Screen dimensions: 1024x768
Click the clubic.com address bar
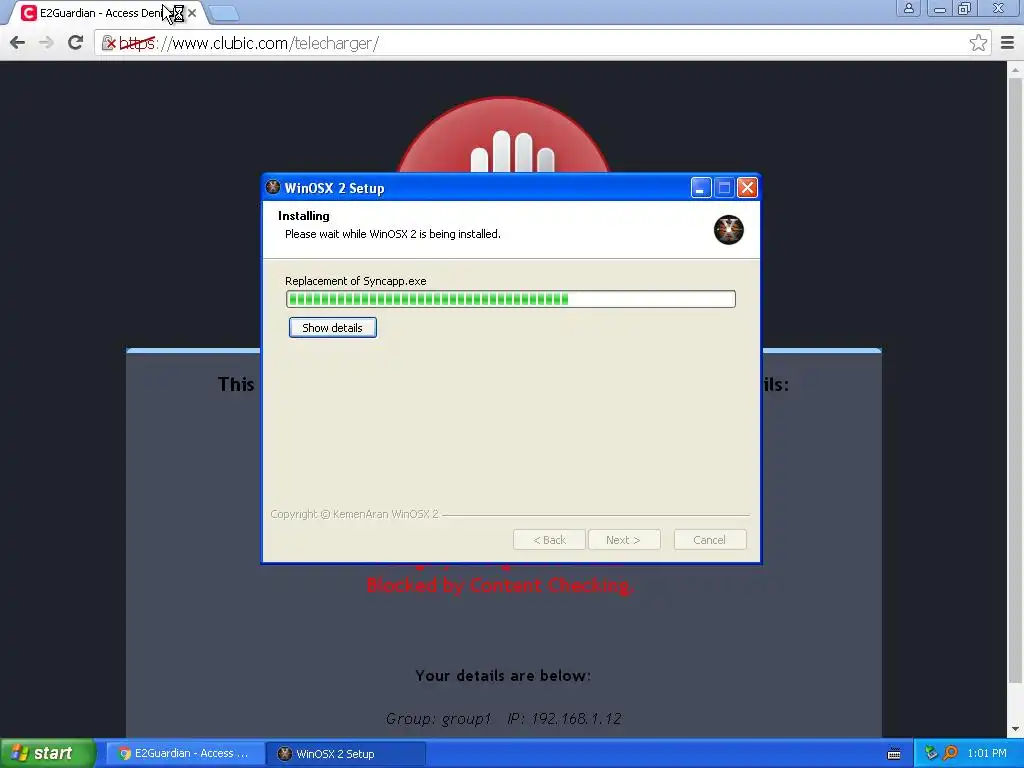click(542, 43)
